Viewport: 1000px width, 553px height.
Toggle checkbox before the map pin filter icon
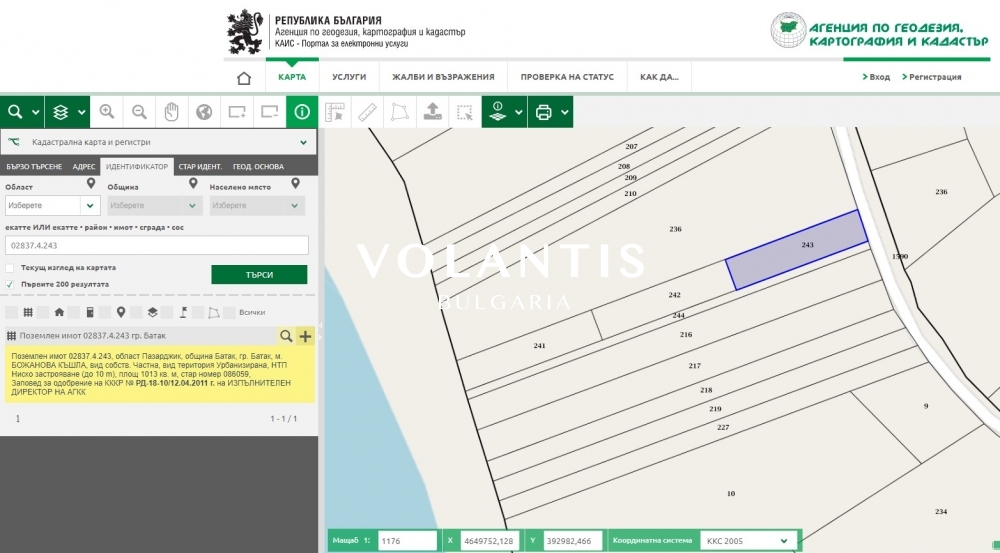pos(105,313)
